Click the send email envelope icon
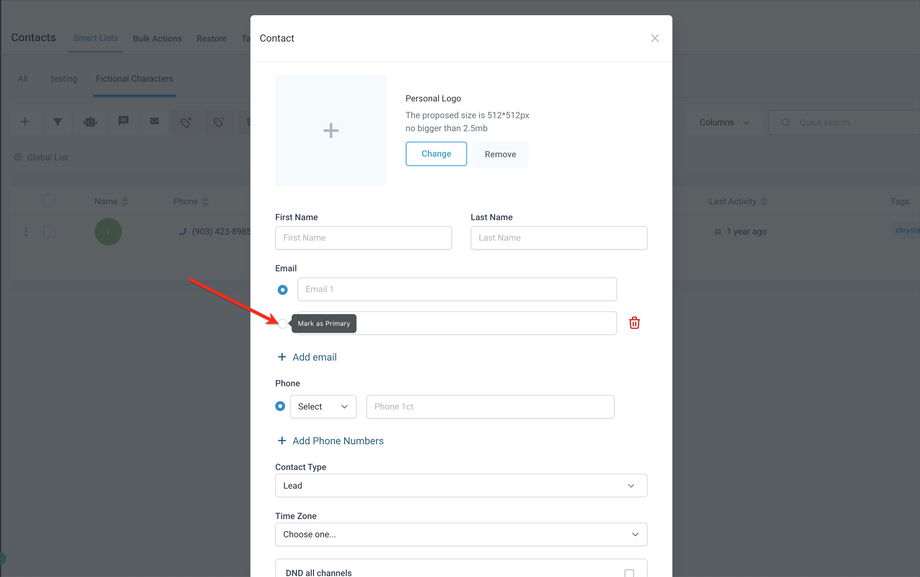The image size is (920, 577). (x=154, y=122)
